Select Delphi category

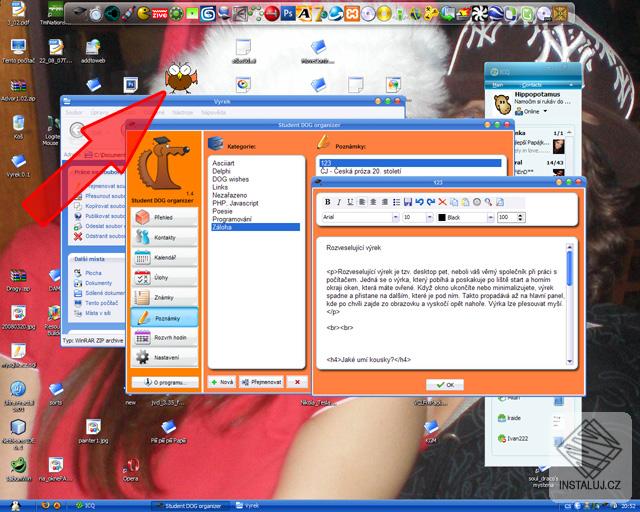point(221,171)
